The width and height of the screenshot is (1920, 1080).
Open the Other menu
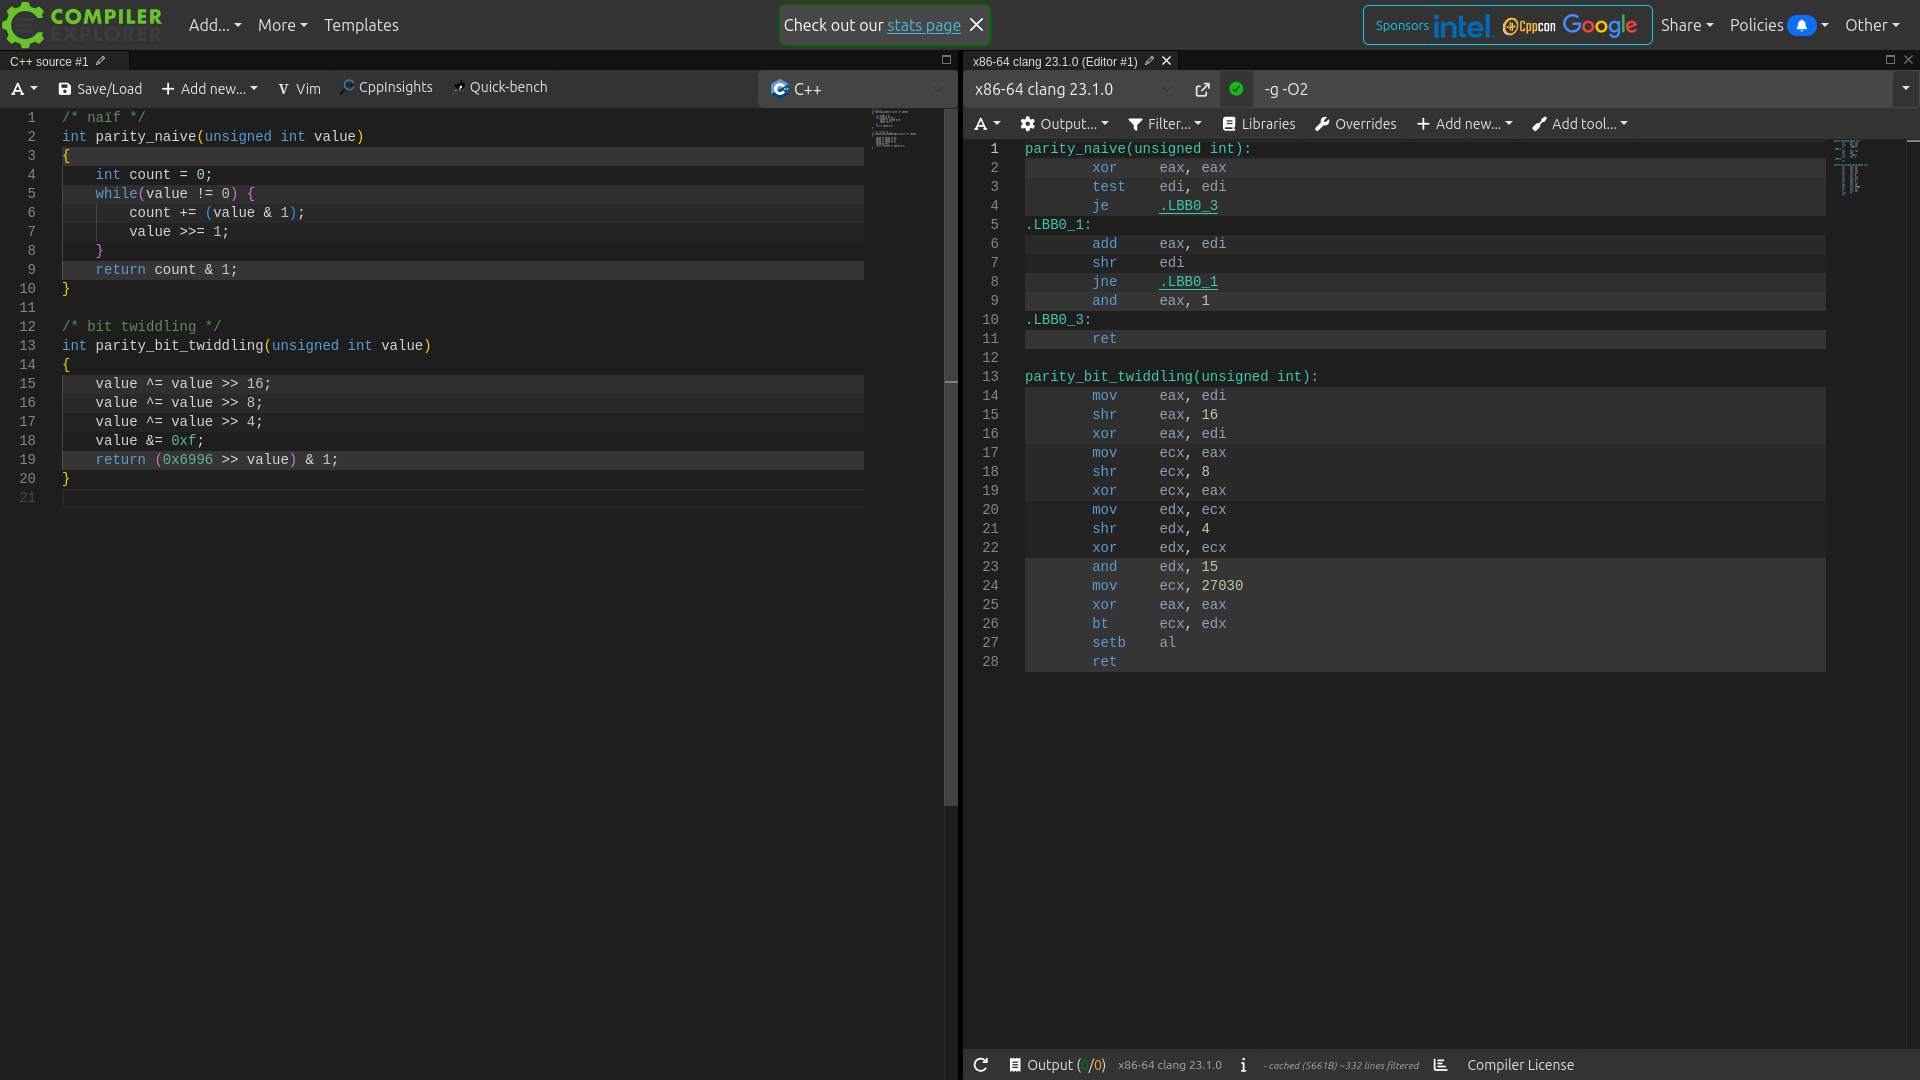click(1872, 25)
